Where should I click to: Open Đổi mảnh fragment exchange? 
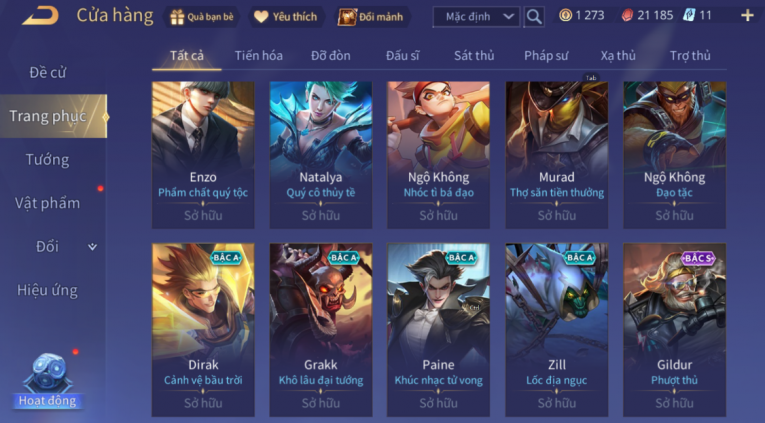pyautogui.click(x=371, y=17)
